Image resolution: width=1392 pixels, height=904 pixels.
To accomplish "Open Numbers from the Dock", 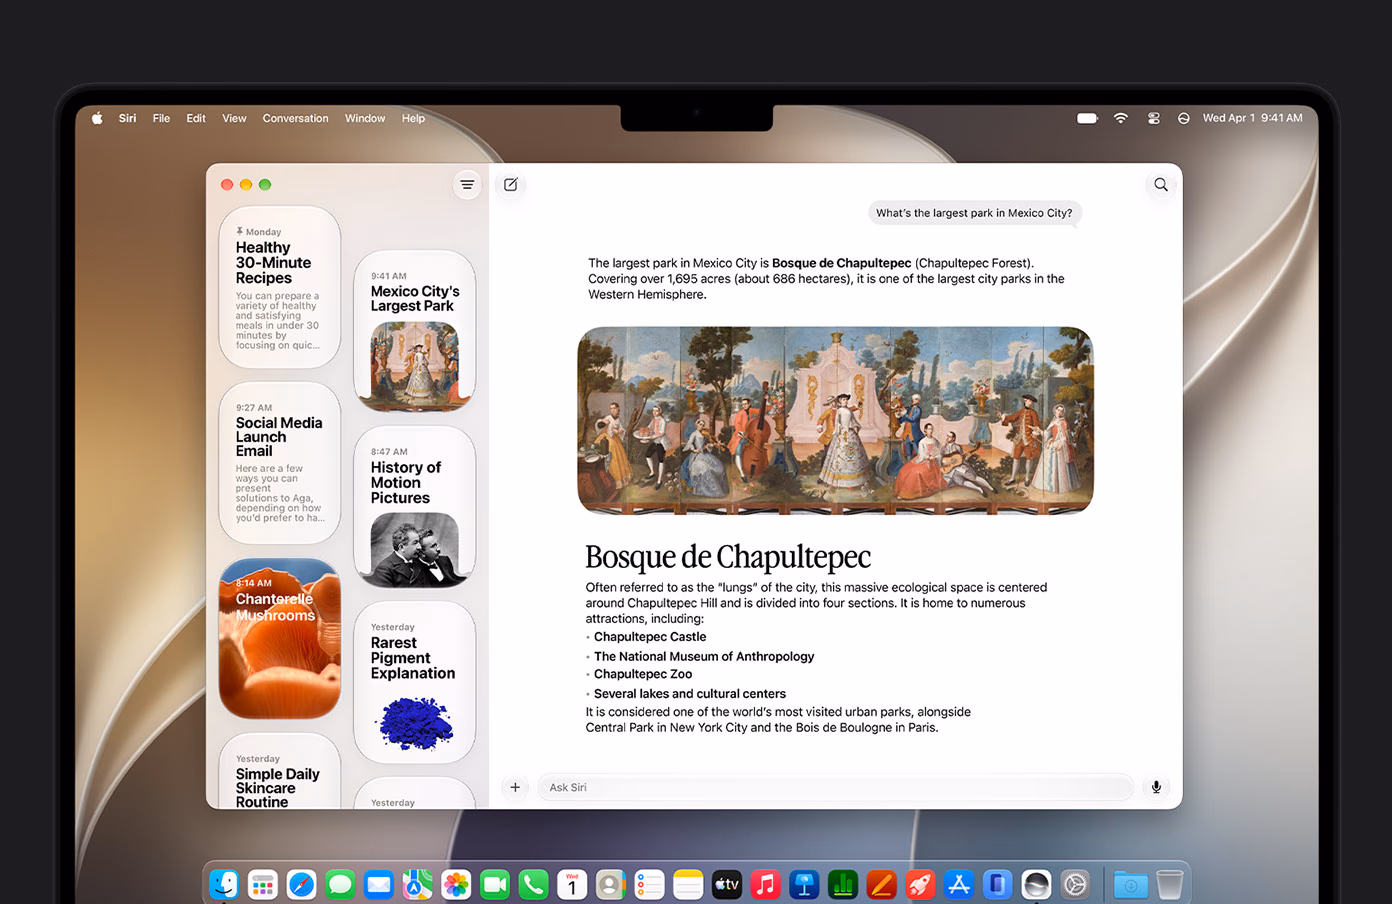I will pos(843,884).
